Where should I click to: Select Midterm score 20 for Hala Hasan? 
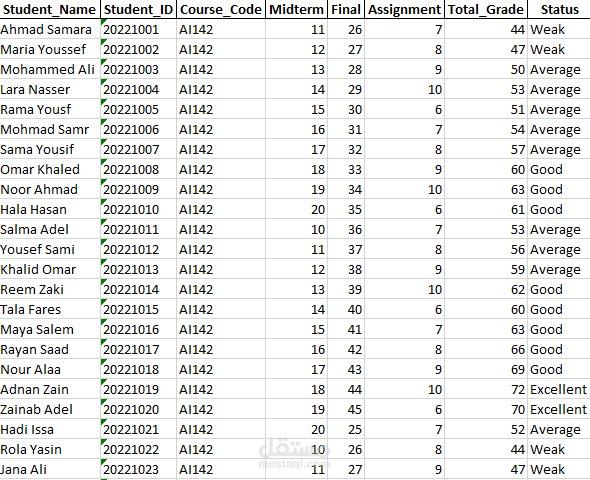297,209
